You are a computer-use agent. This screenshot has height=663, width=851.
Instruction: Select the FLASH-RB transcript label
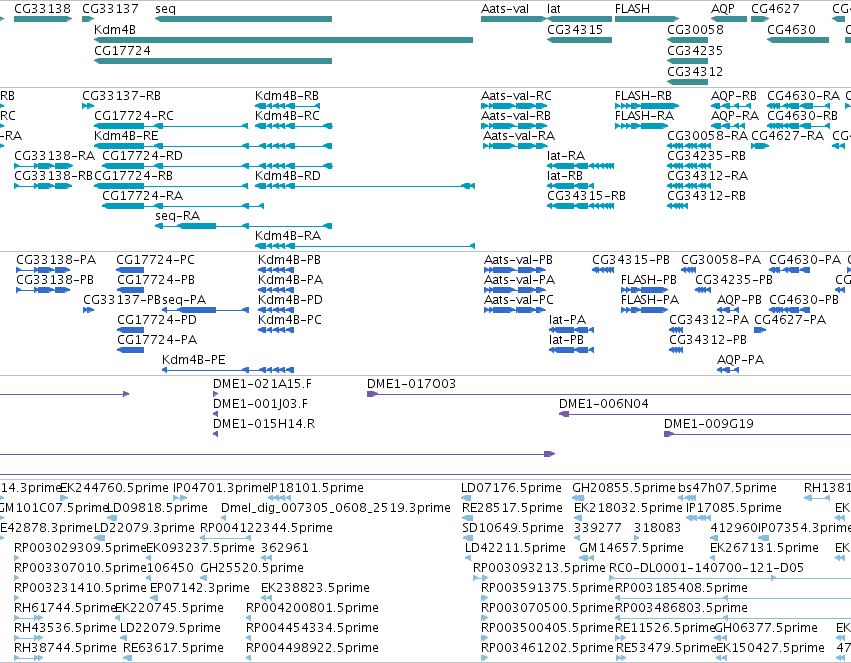[643, 96]
